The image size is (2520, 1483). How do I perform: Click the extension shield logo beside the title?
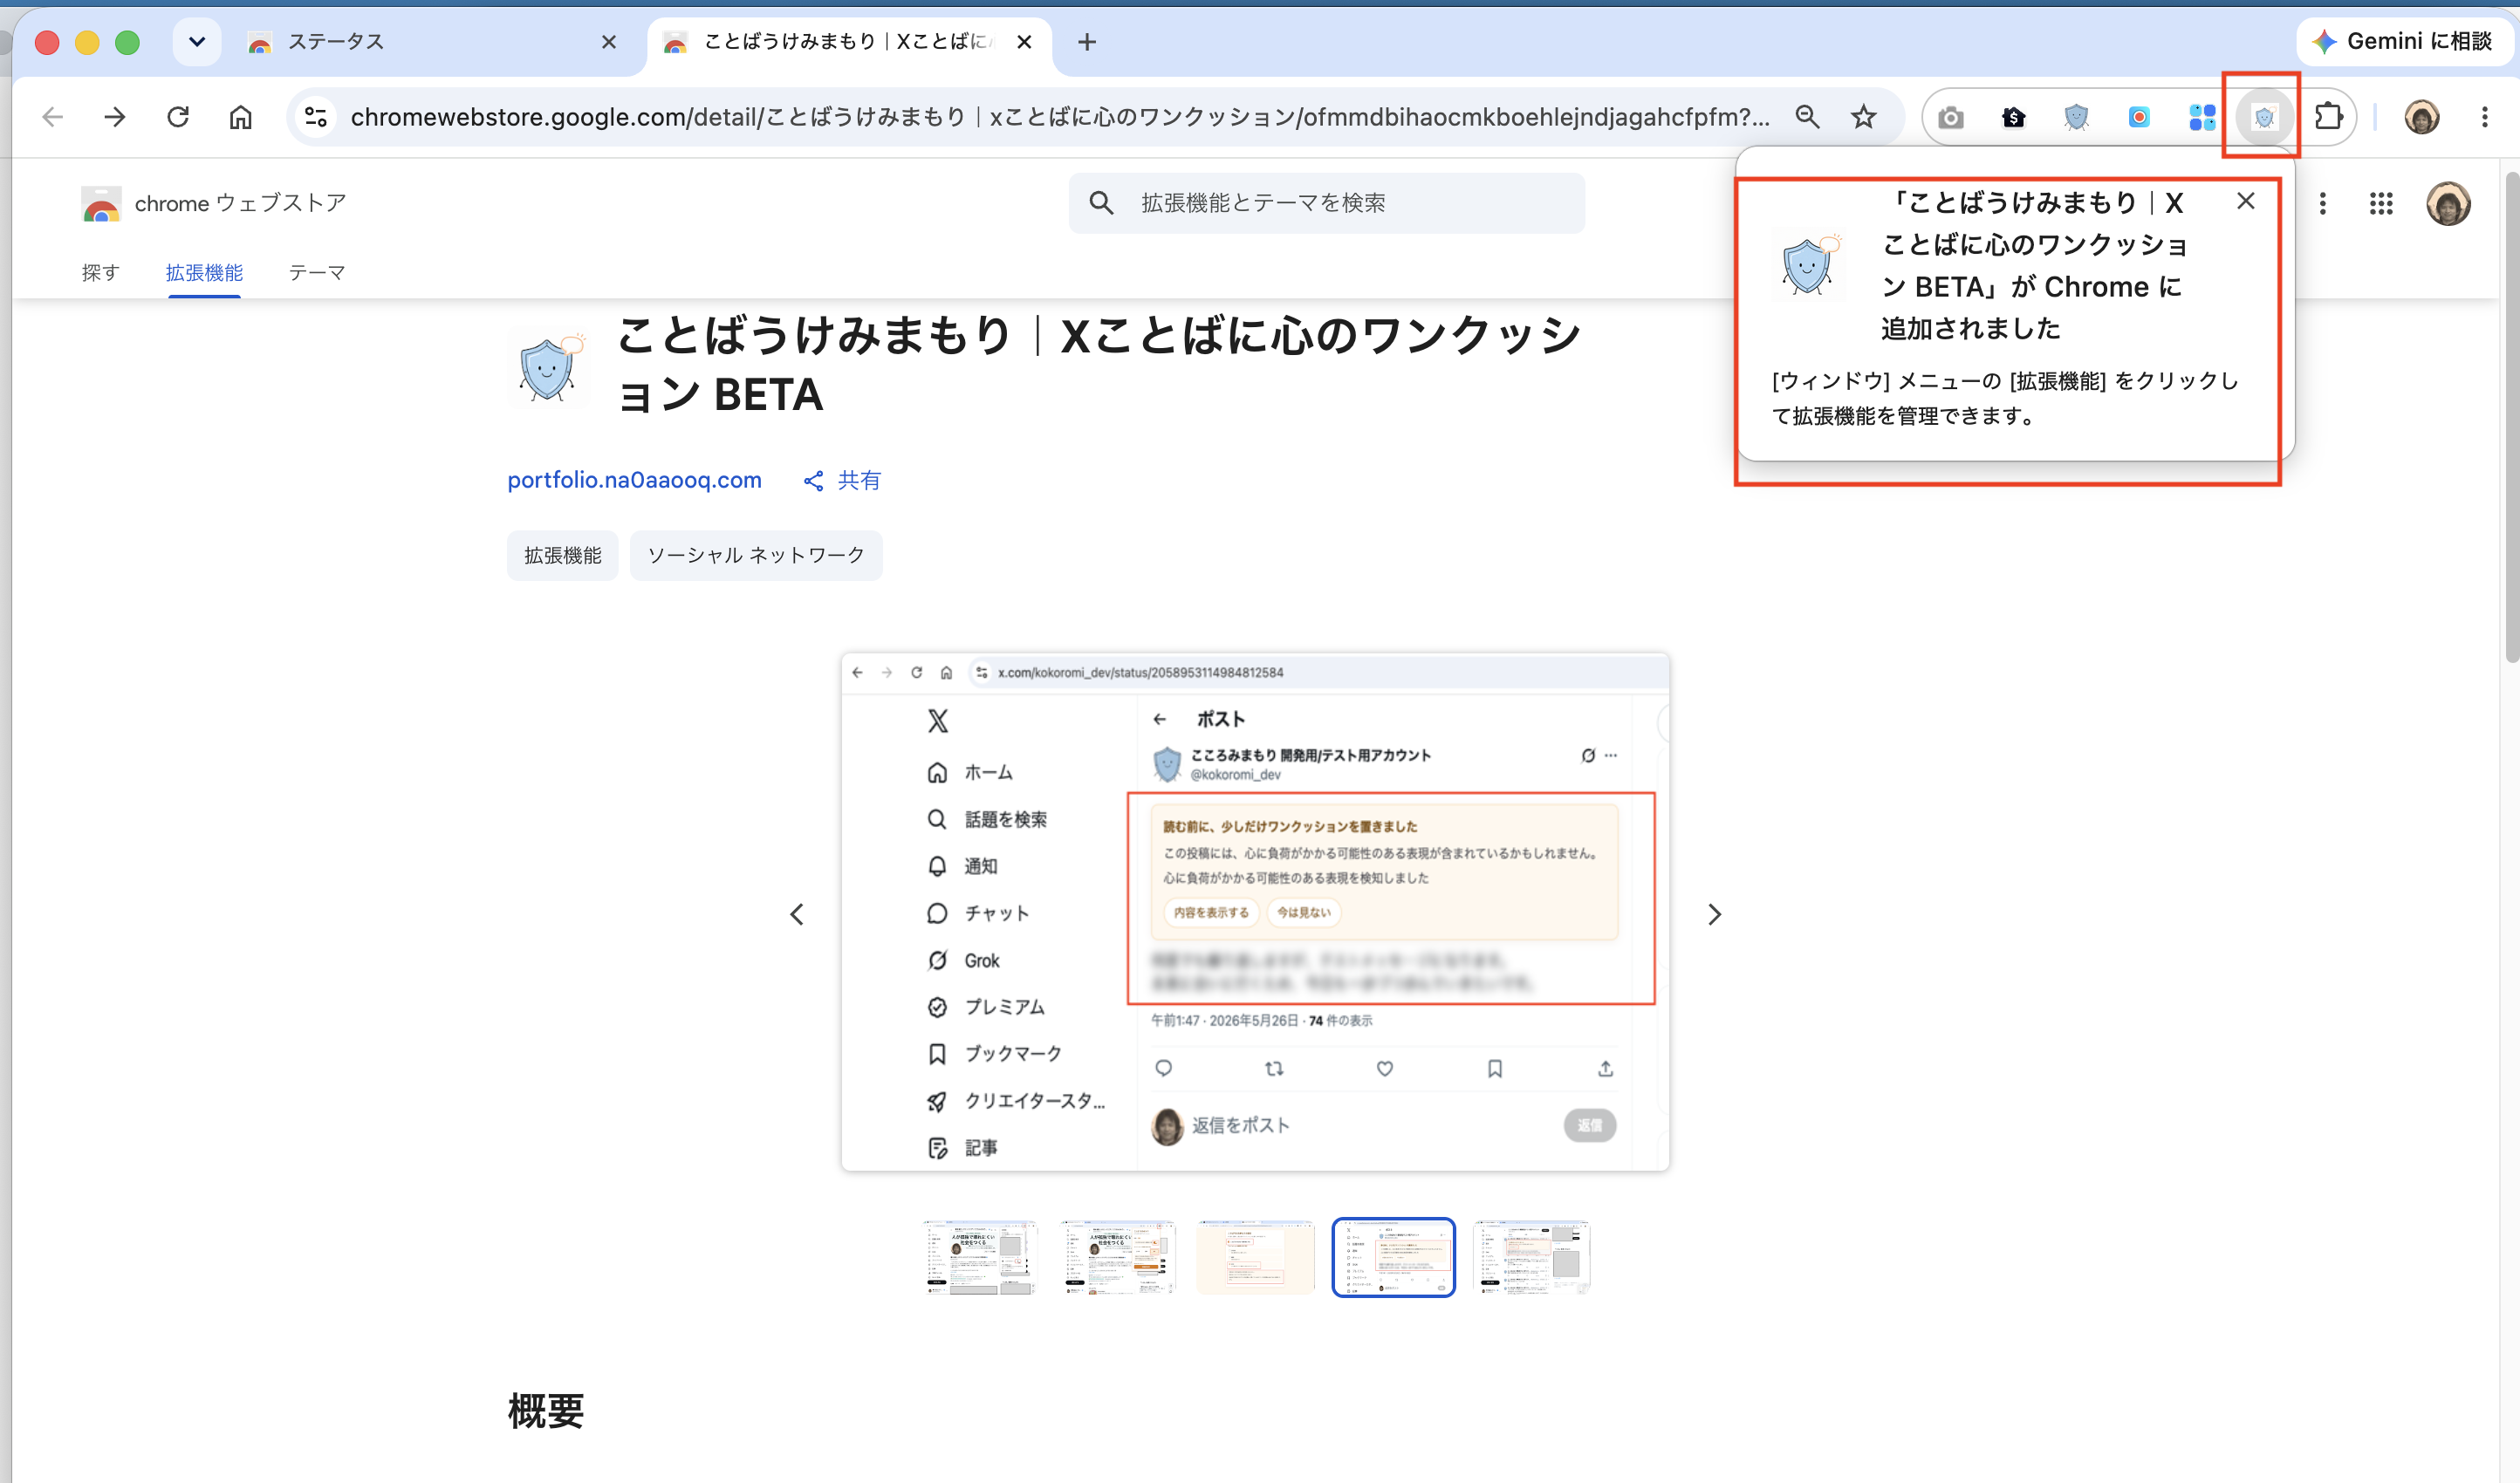(549, 366)
